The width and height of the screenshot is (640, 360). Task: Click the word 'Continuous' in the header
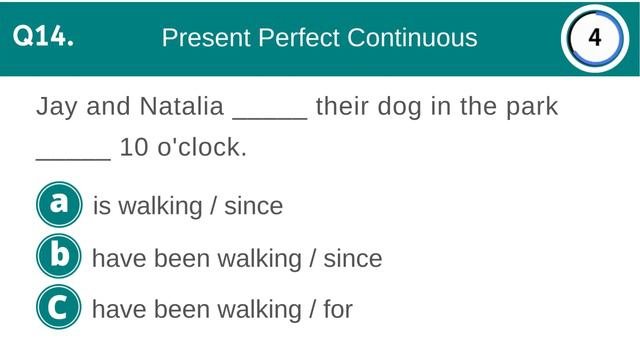pyautogui.click(x=412, y=38)
